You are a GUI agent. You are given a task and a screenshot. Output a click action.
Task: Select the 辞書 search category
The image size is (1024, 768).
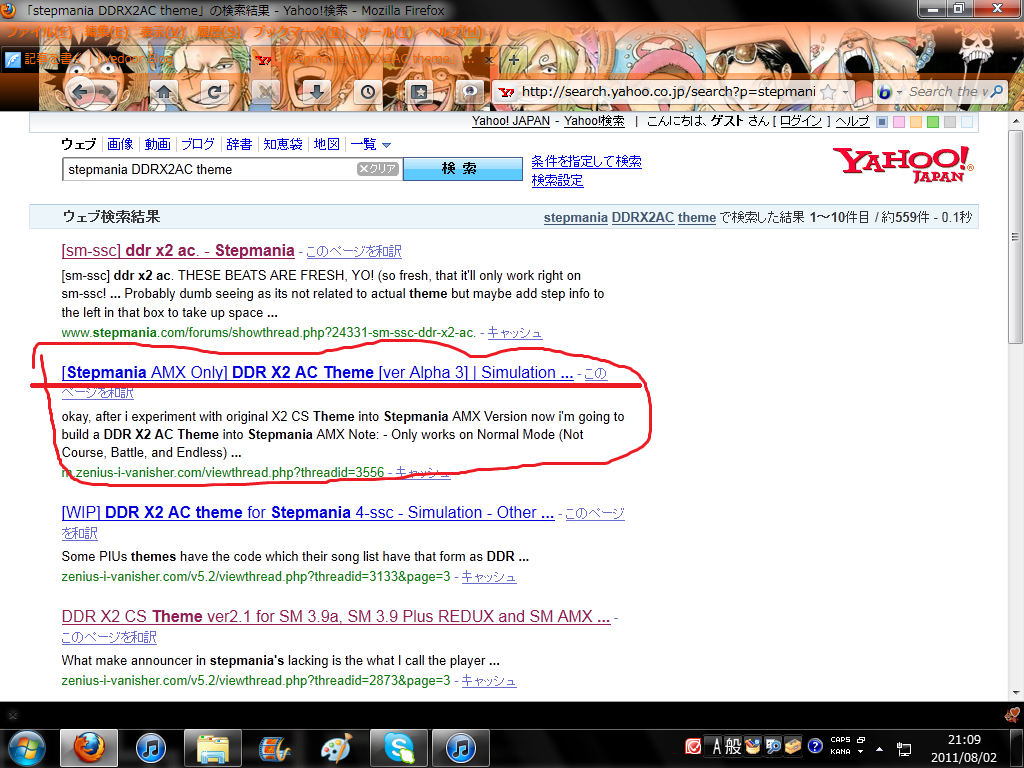point(239,144)
